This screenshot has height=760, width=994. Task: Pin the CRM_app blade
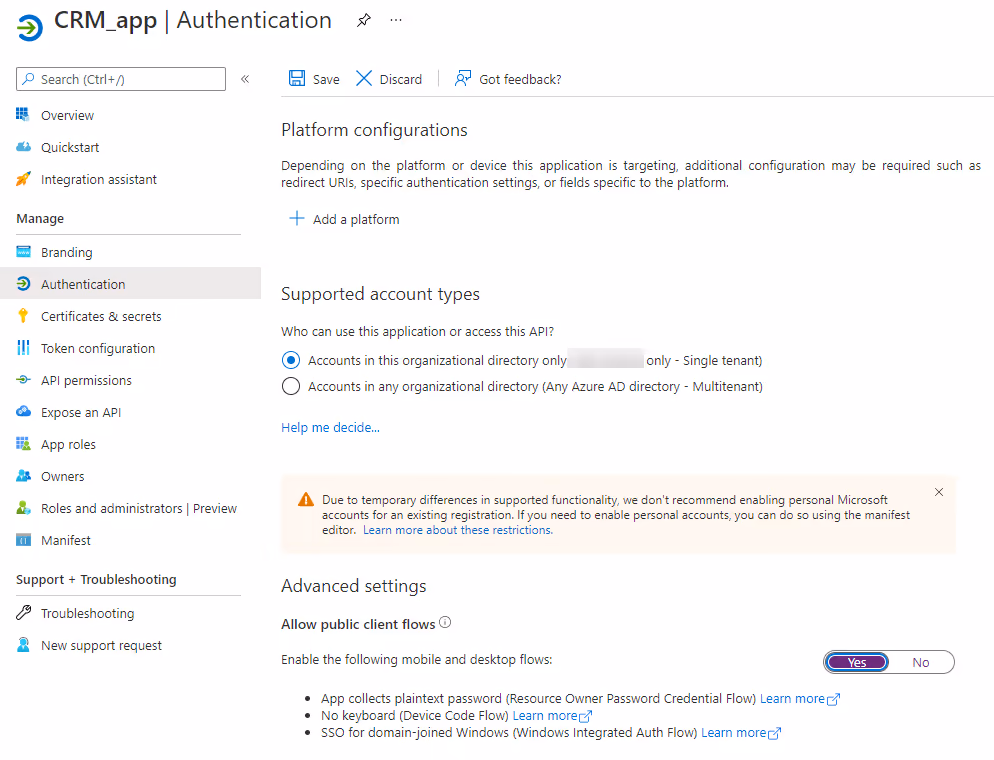click(x=363, y=20)
